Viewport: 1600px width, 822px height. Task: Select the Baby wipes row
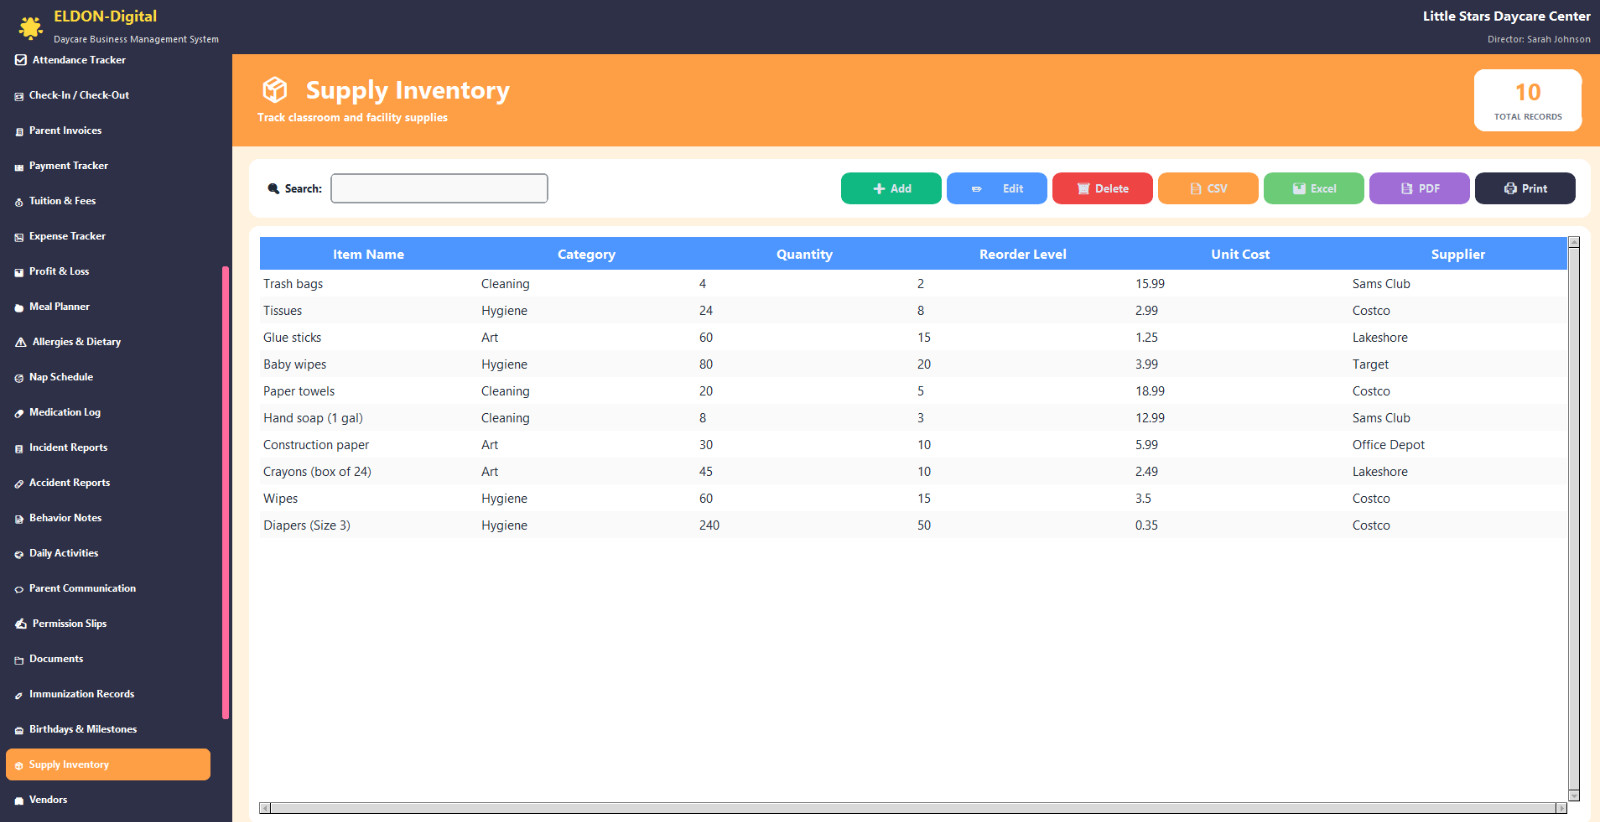pyautogui.click(x=913, y=365)
